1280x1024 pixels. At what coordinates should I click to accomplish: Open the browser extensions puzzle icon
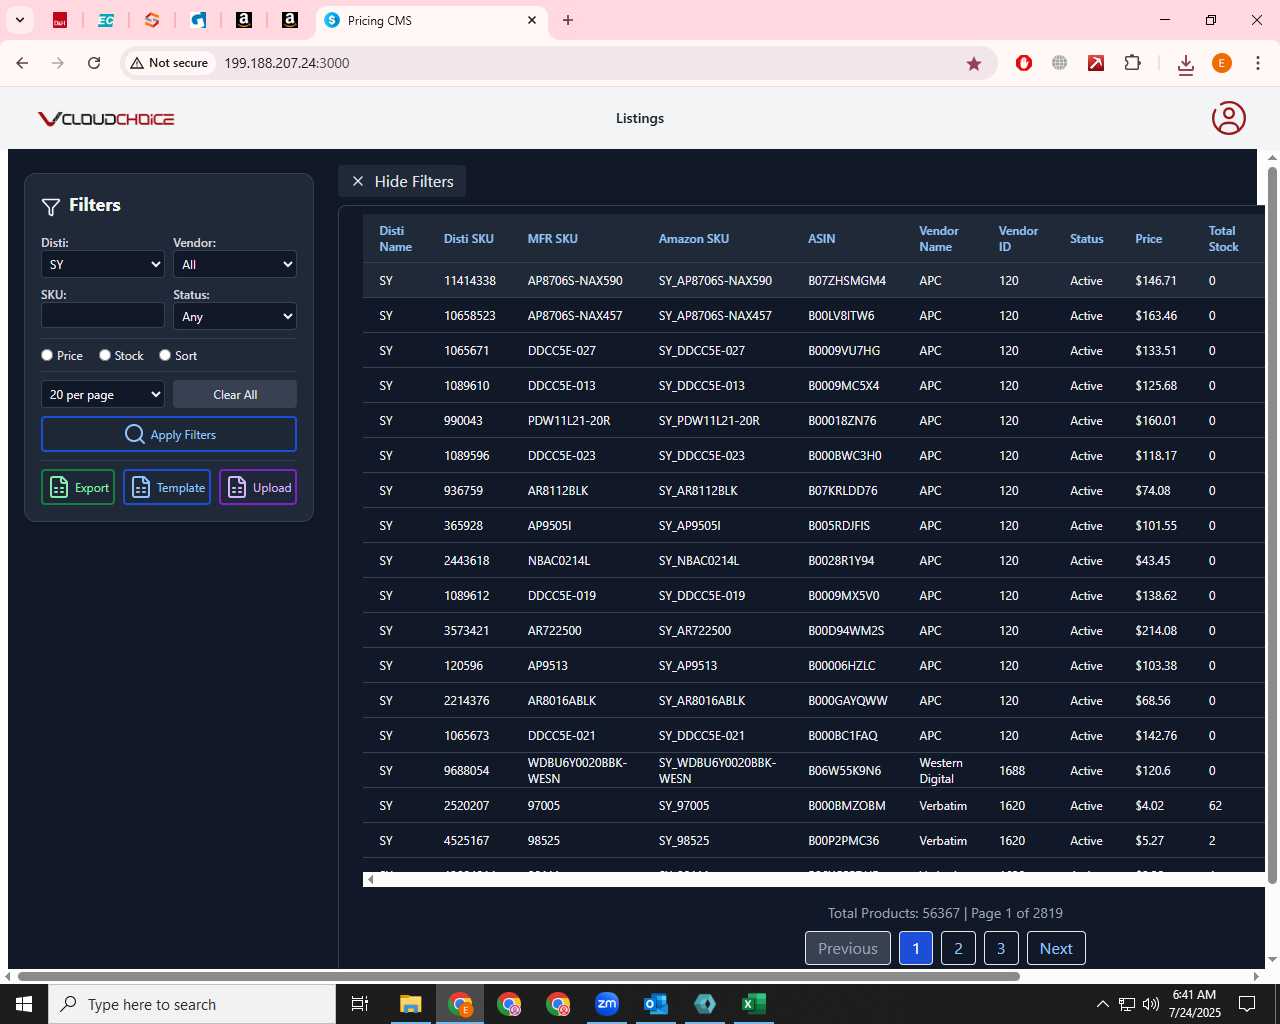[1132, 63]
